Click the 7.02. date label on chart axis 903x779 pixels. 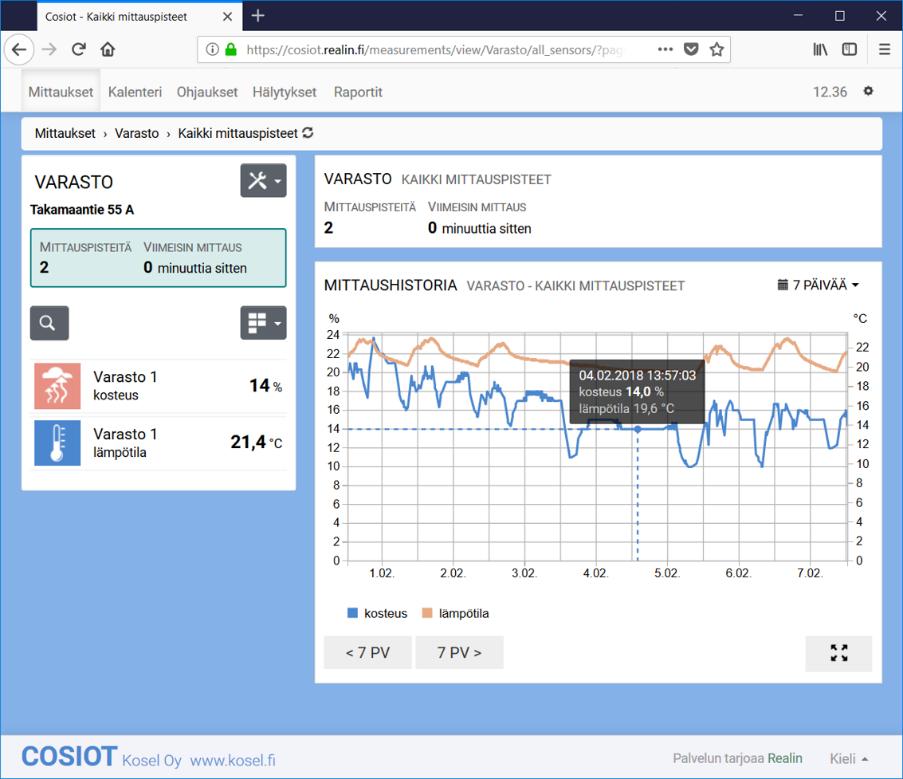pos(810,573)
